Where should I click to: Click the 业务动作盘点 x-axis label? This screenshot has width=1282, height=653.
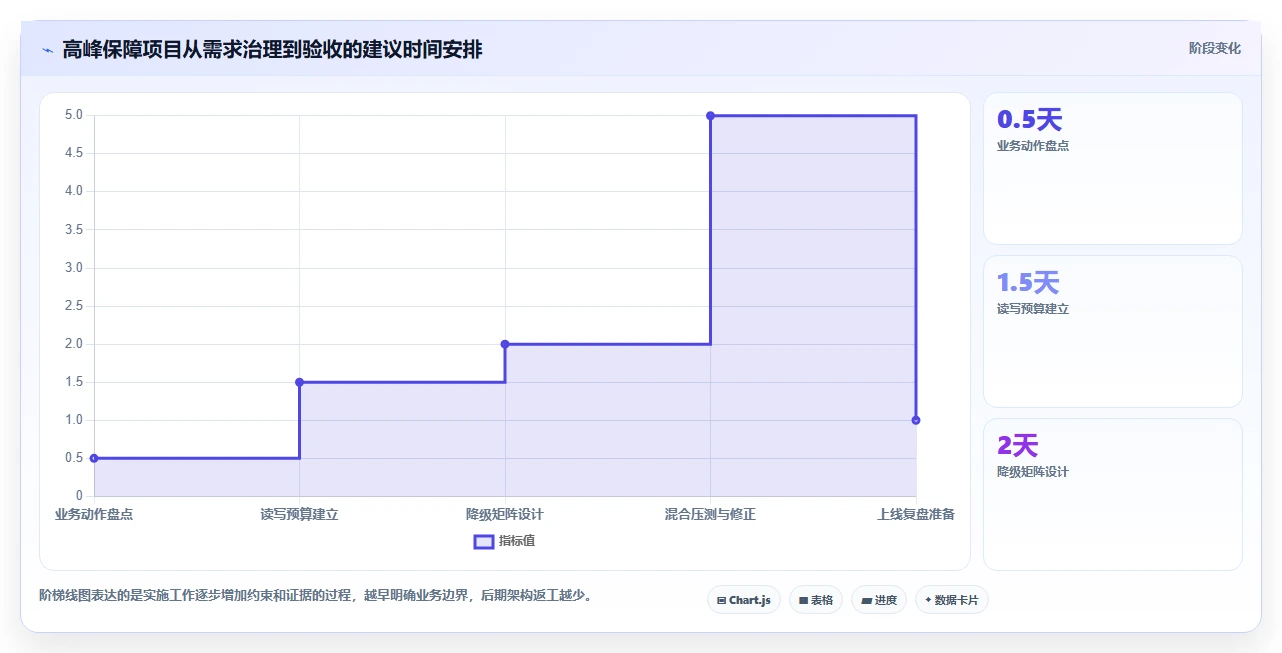[x=94, y=515]
